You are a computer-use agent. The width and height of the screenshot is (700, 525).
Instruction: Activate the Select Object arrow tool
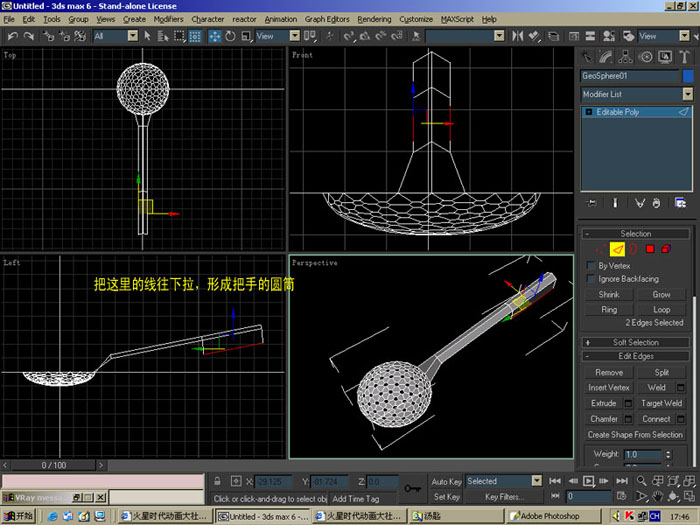(147, 36)
